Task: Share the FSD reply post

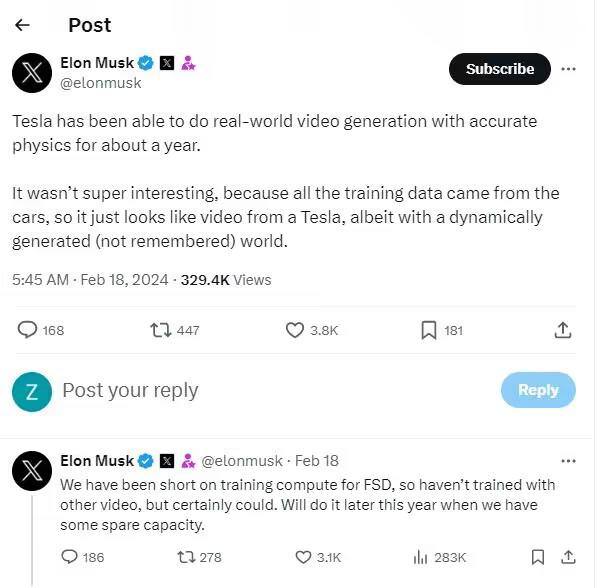Action: (x=568, y=557)
